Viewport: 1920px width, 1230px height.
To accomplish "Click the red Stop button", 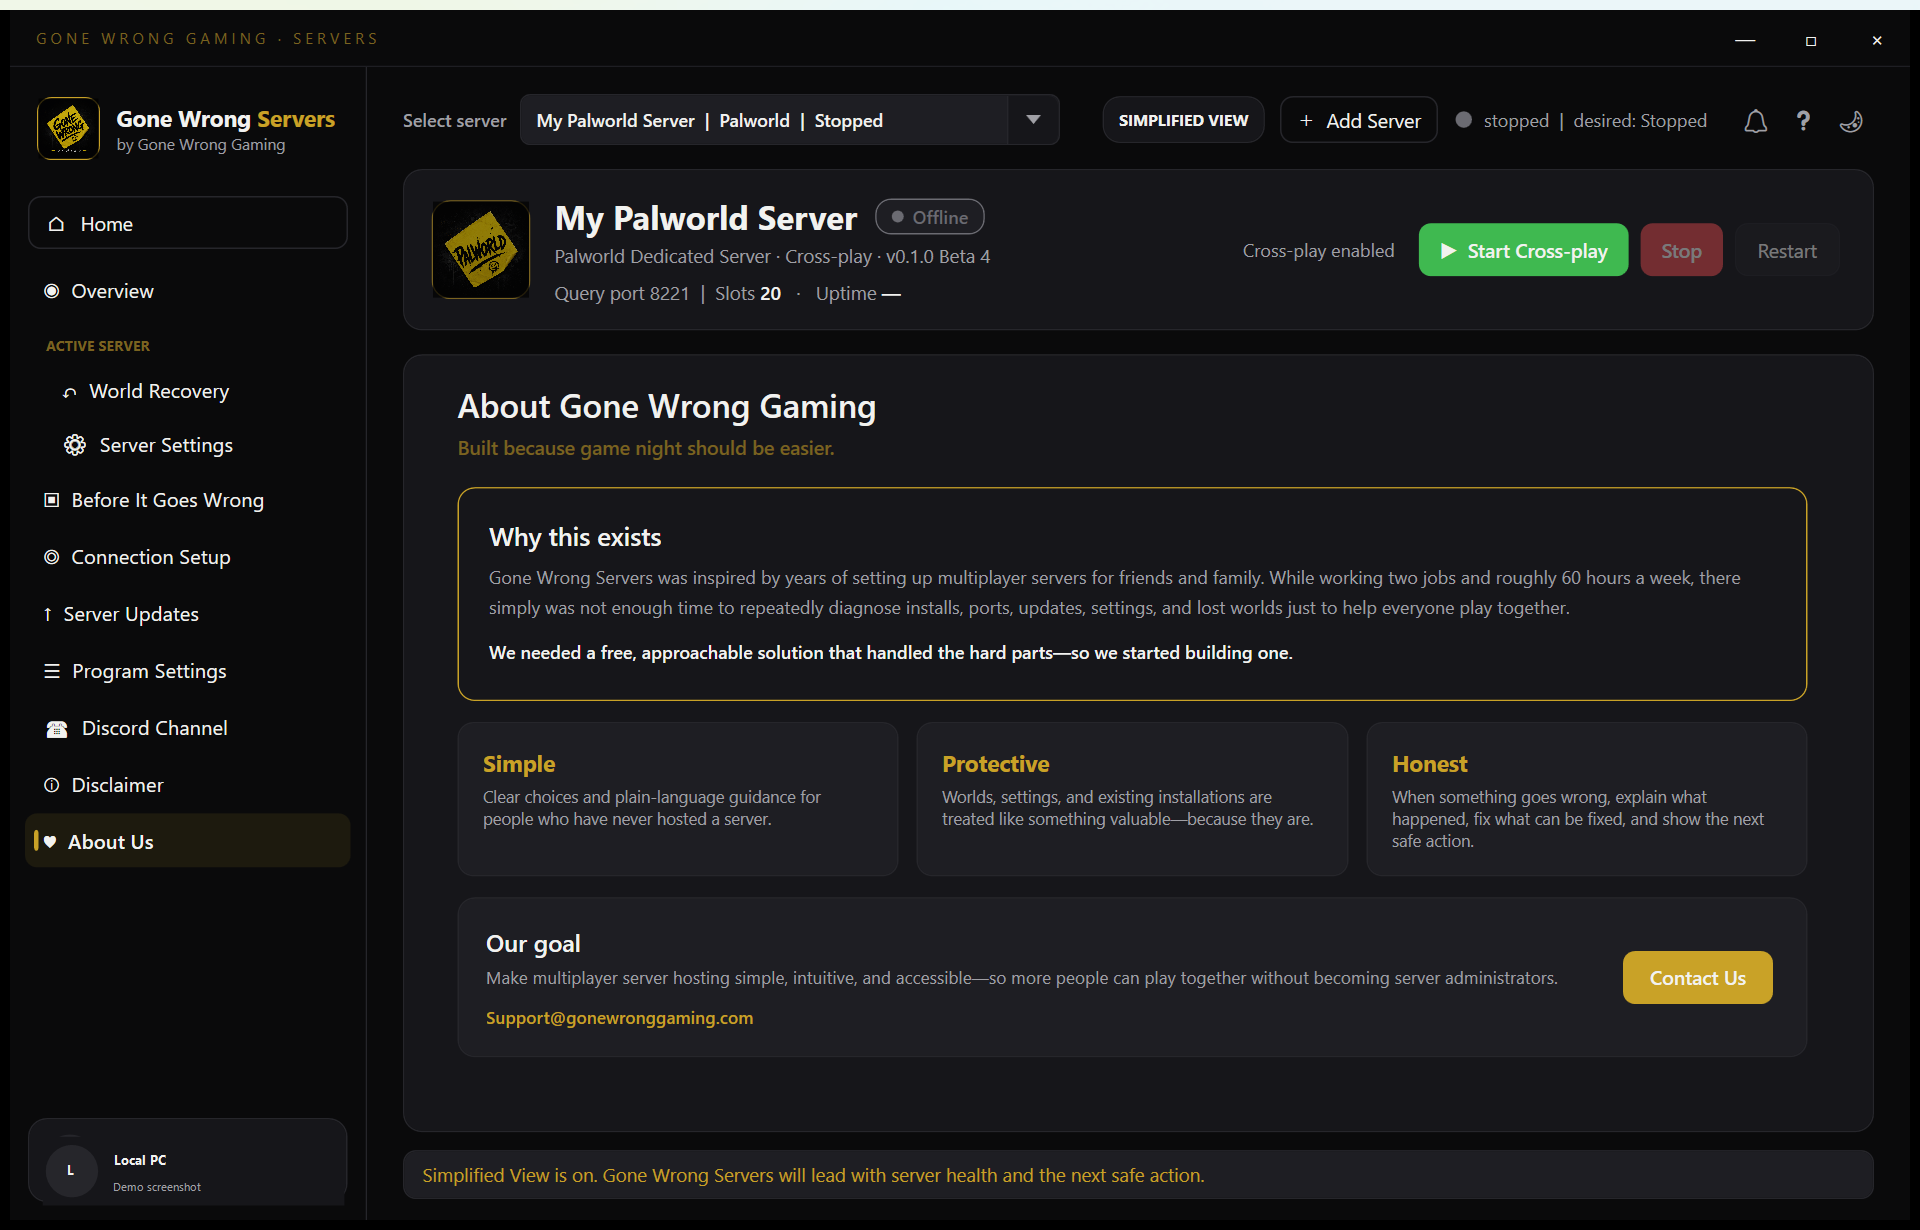I will click(1681, 250).
